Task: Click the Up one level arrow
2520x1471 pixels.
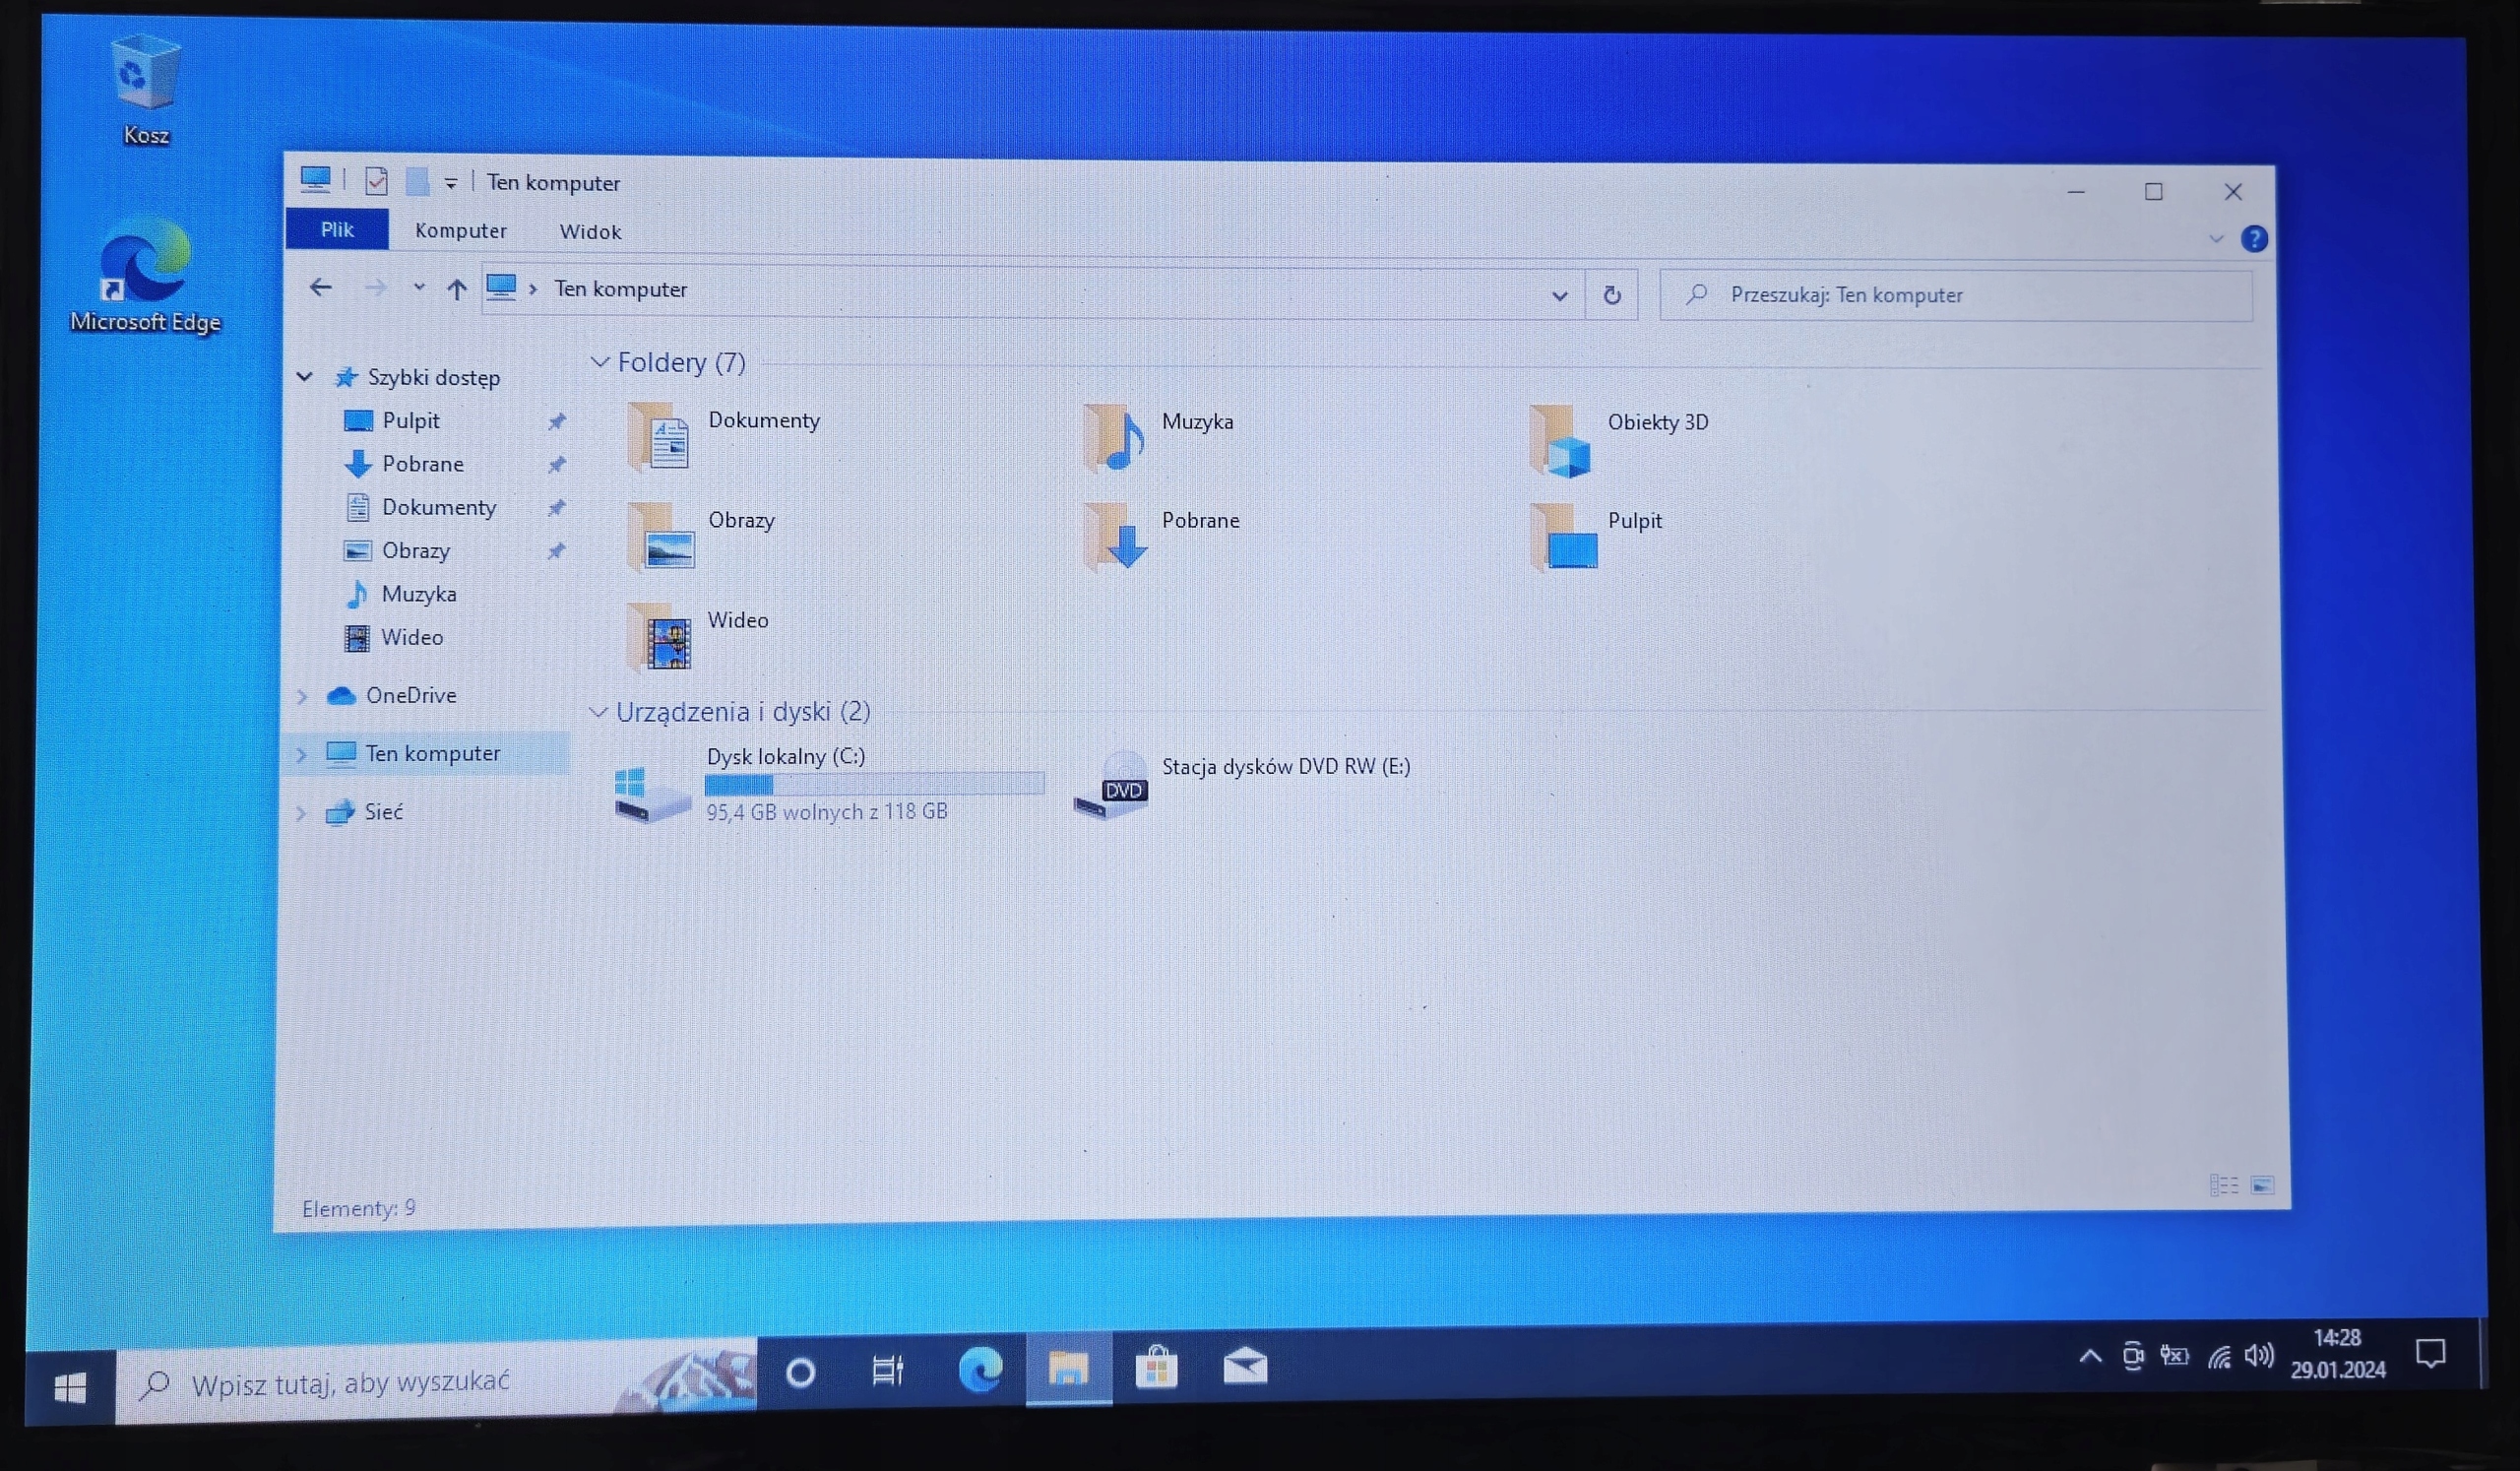Action: 456,289
